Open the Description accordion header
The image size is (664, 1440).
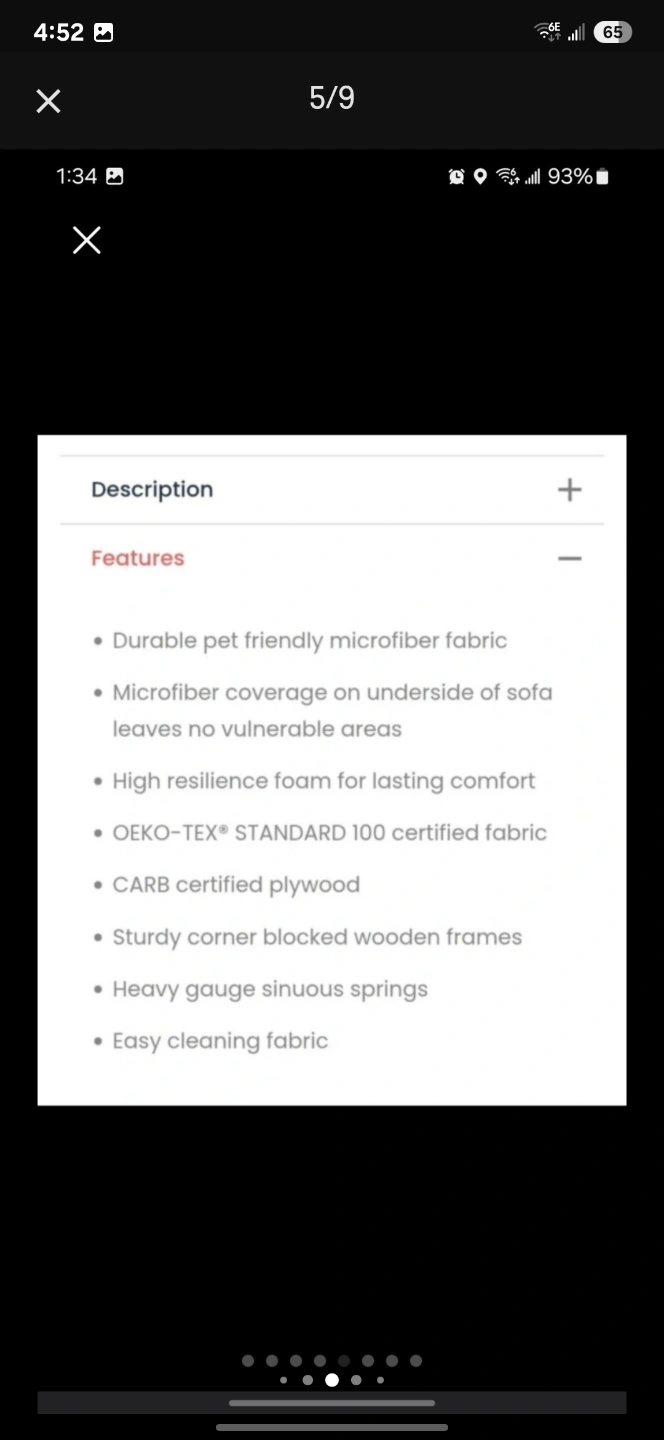click(x=152, y=489)
